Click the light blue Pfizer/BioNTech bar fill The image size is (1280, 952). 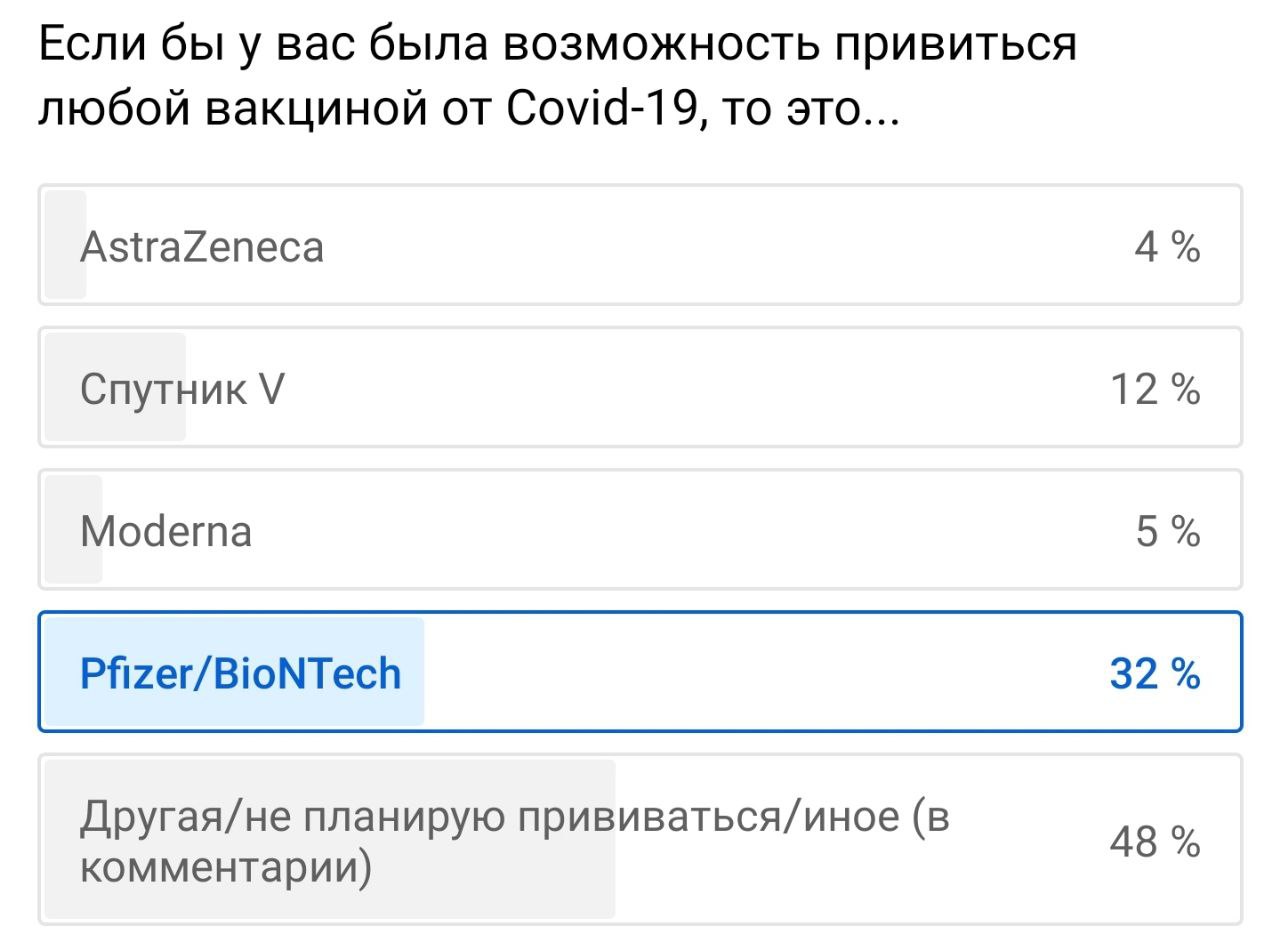(234, 671)
